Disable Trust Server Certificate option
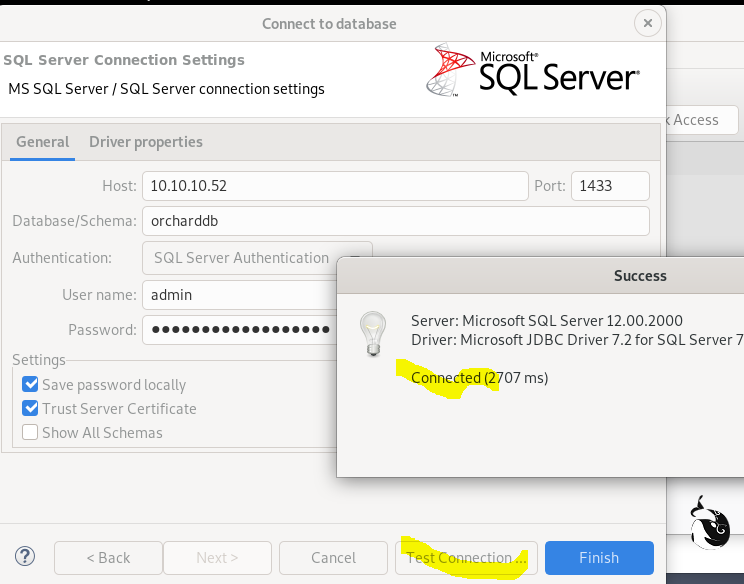 [x=30, y=409]
